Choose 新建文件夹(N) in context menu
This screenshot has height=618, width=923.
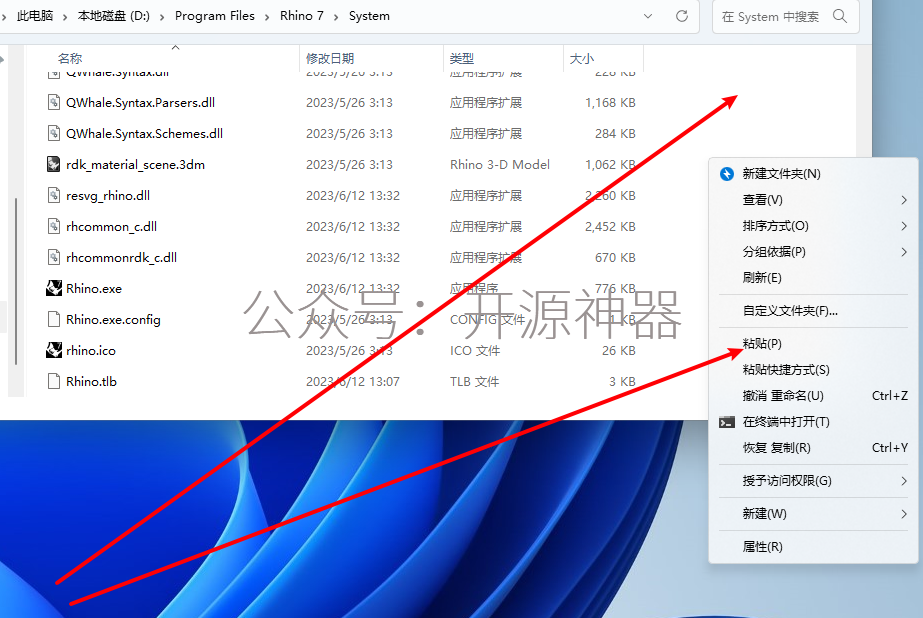click(x=814, y=174)
